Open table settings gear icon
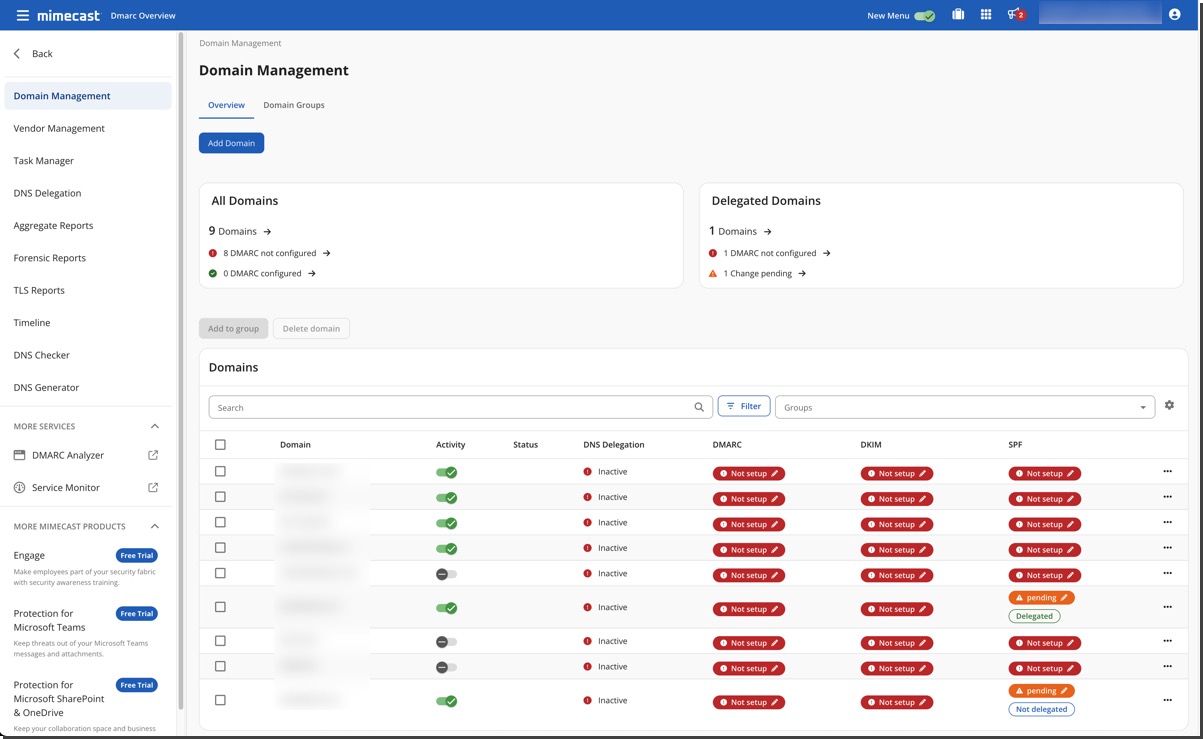 (1169, 405)
